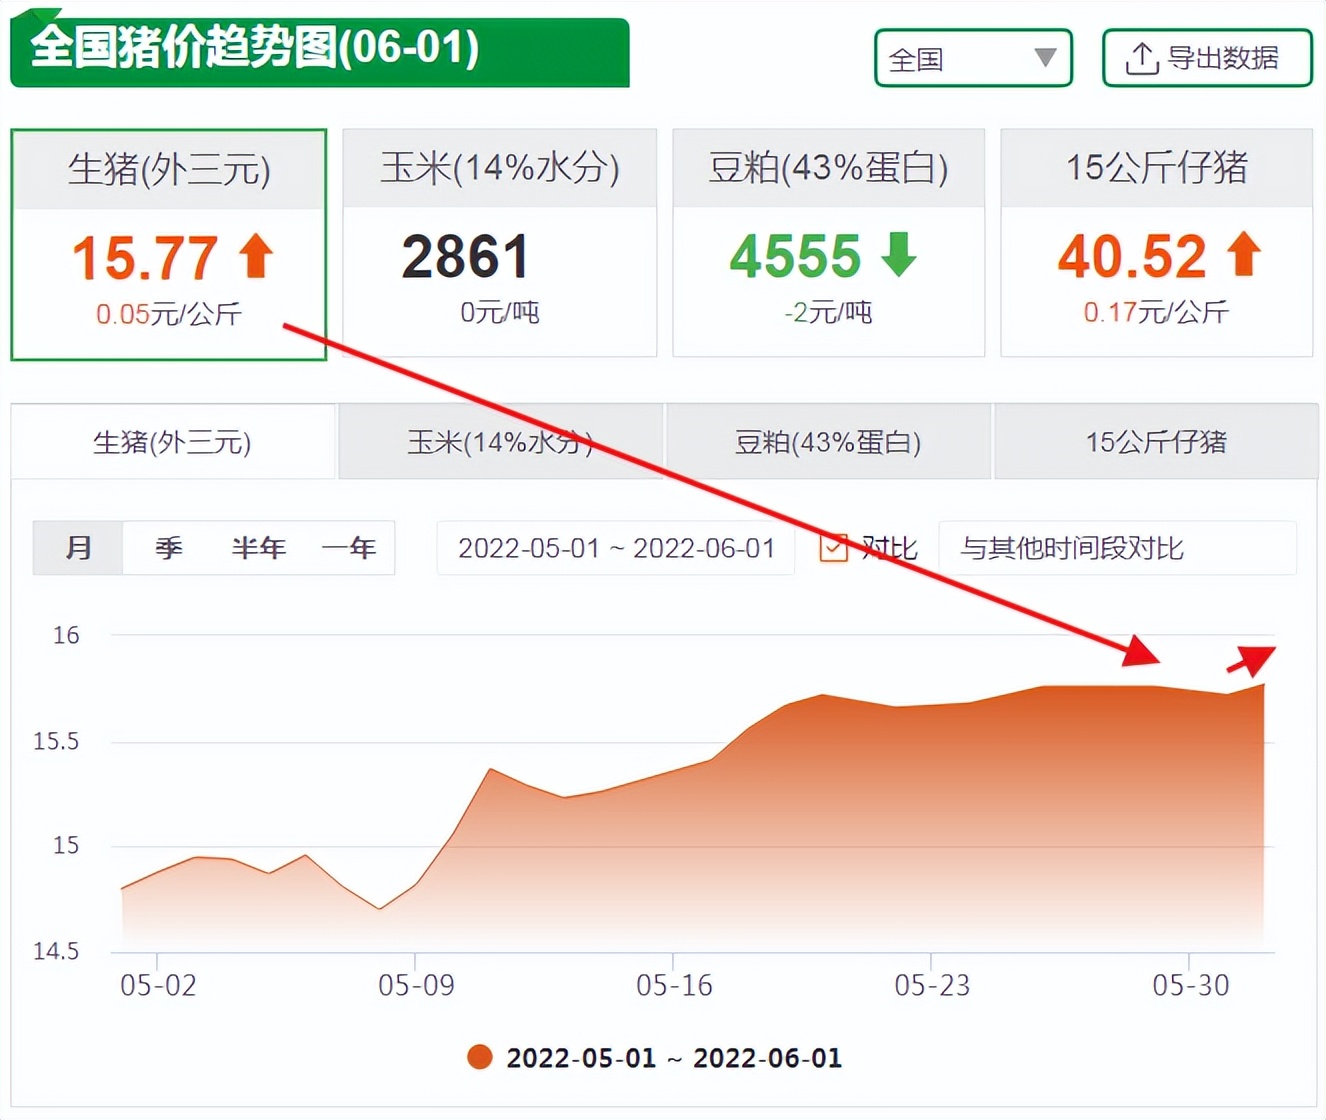Select the 半年 time range
The image size is (1326, 1120).
259,548
